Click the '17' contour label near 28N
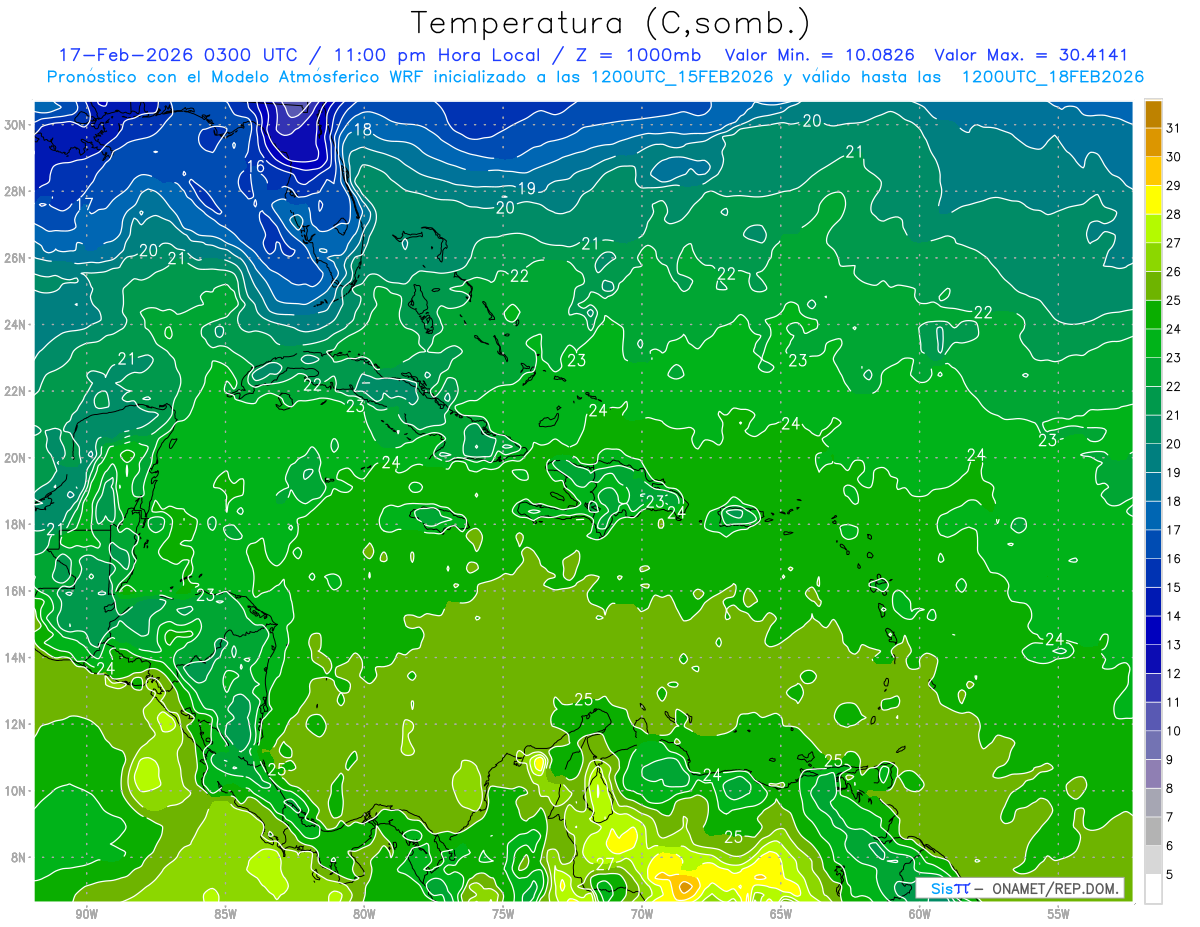This screenshot has height=927, width=1200. pyautogui.click(x=85, y=204)
